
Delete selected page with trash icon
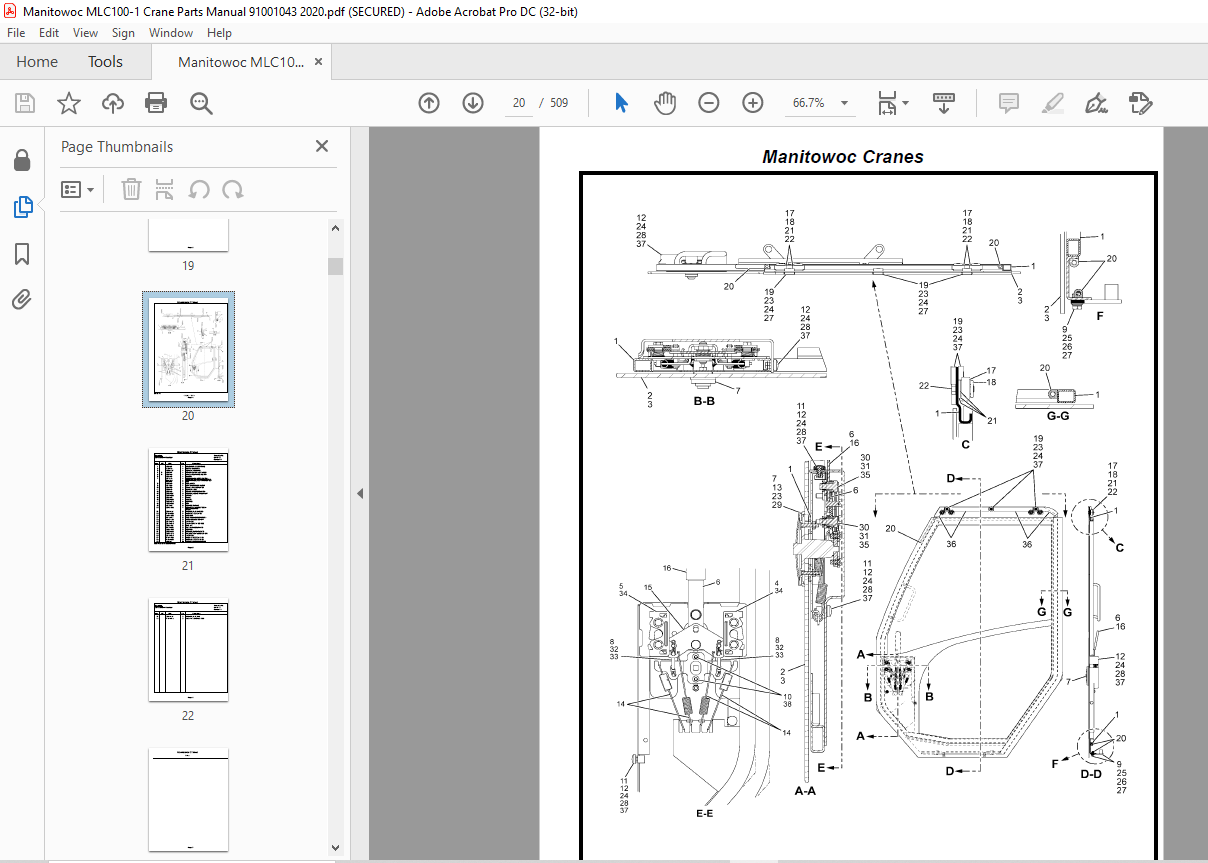tap(131, 189)
